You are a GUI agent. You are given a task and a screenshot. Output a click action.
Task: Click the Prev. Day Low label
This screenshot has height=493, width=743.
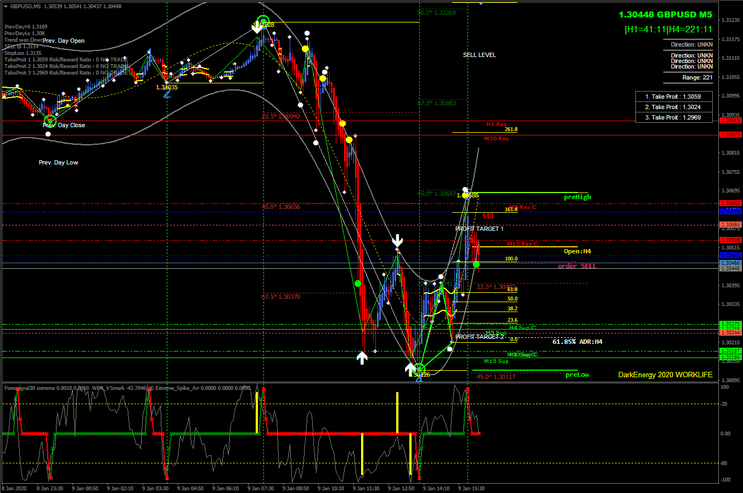click(x=59, y=161)
